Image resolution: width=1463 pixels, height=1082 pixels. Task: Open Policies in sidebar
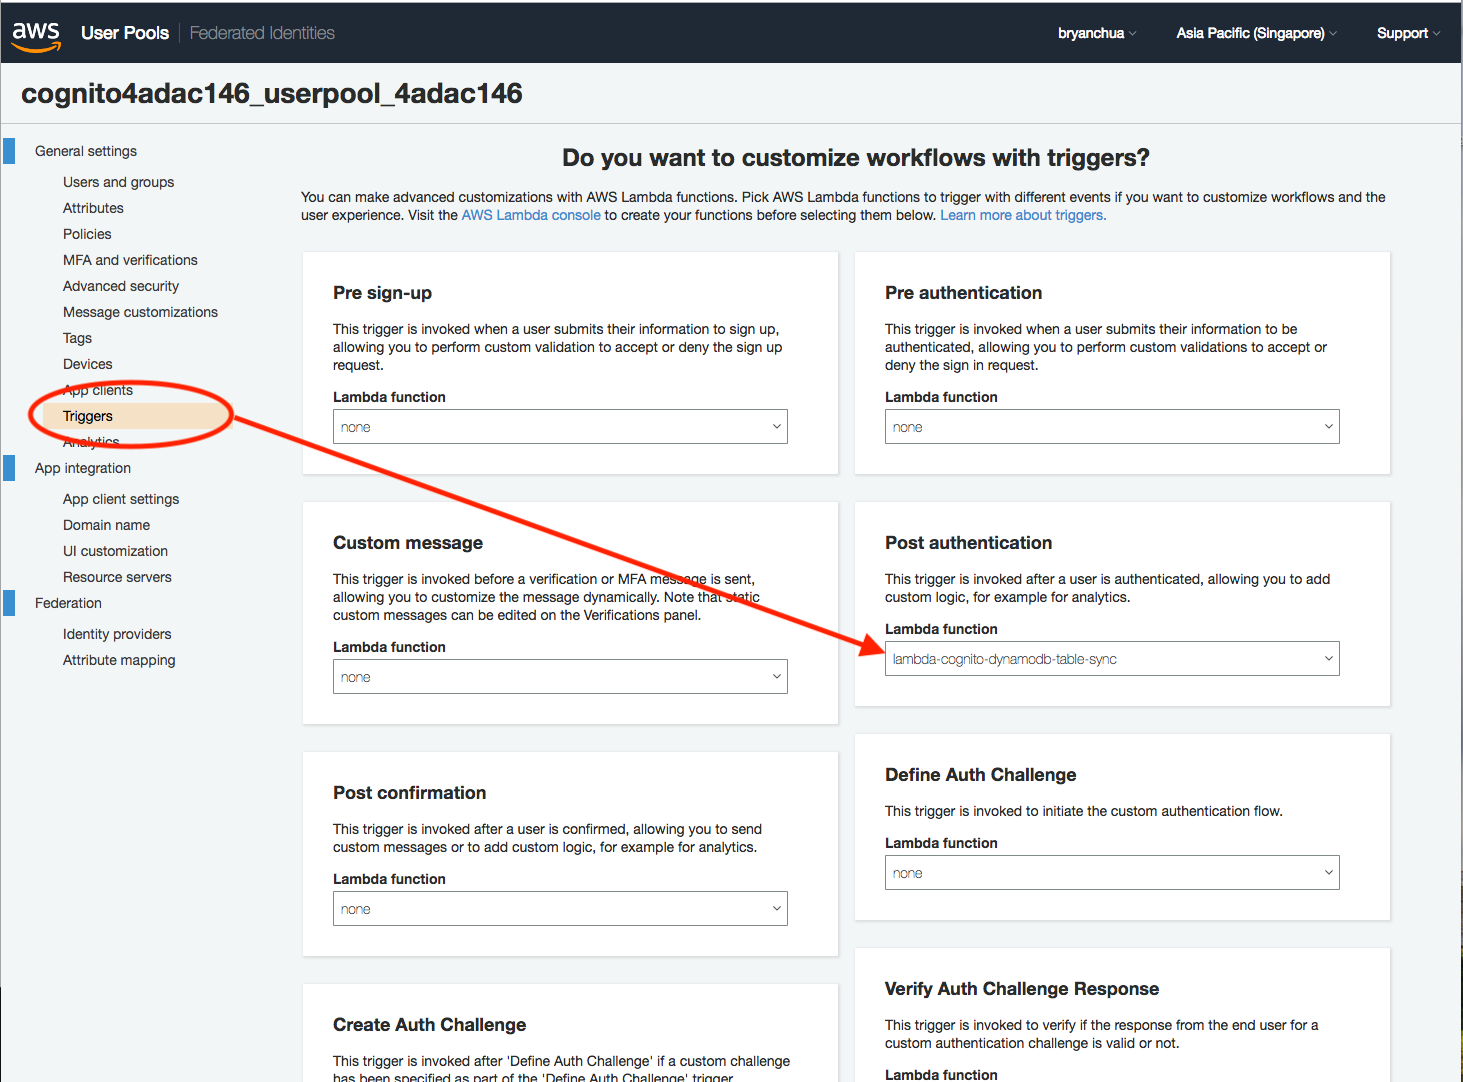(x=87, y=234)
